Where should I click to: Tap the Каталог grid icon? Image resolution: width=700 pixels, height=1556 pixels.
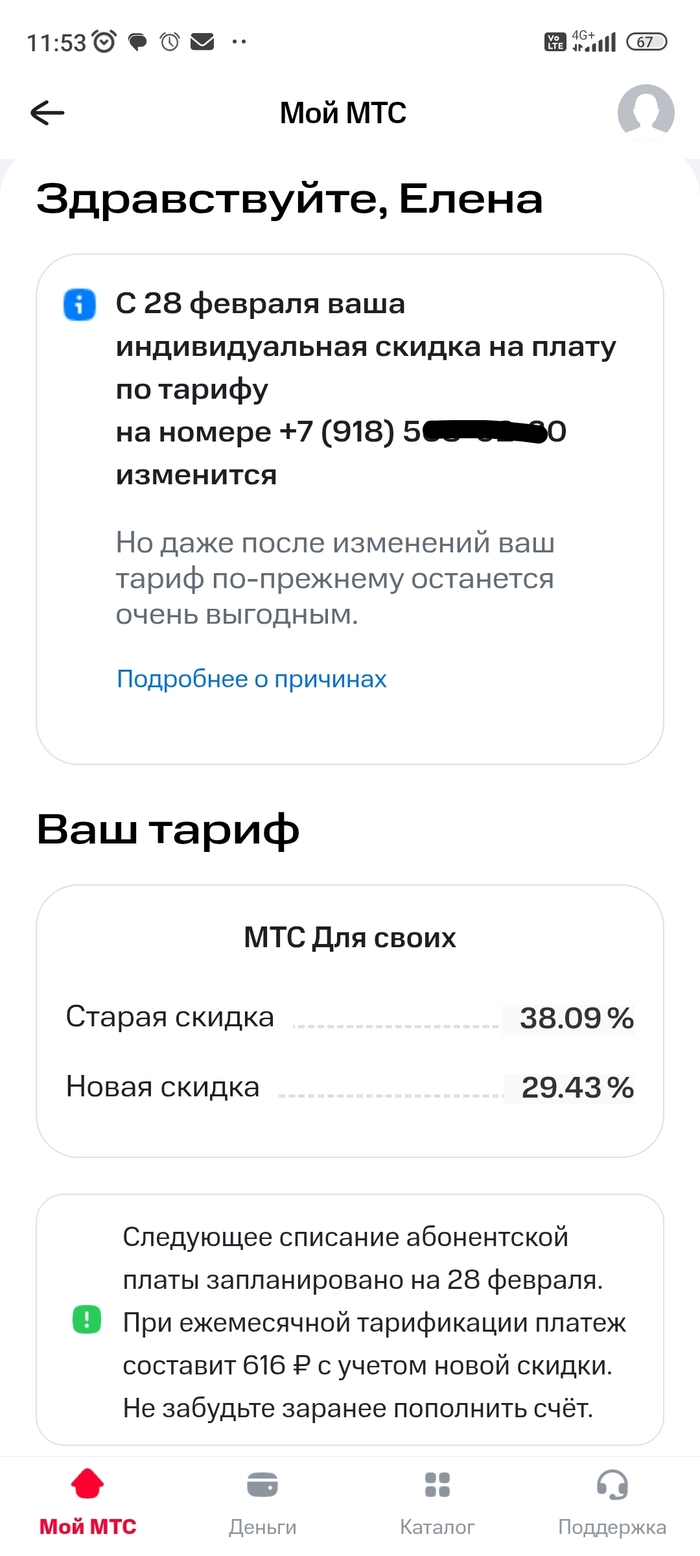(x=437, y=1483)
